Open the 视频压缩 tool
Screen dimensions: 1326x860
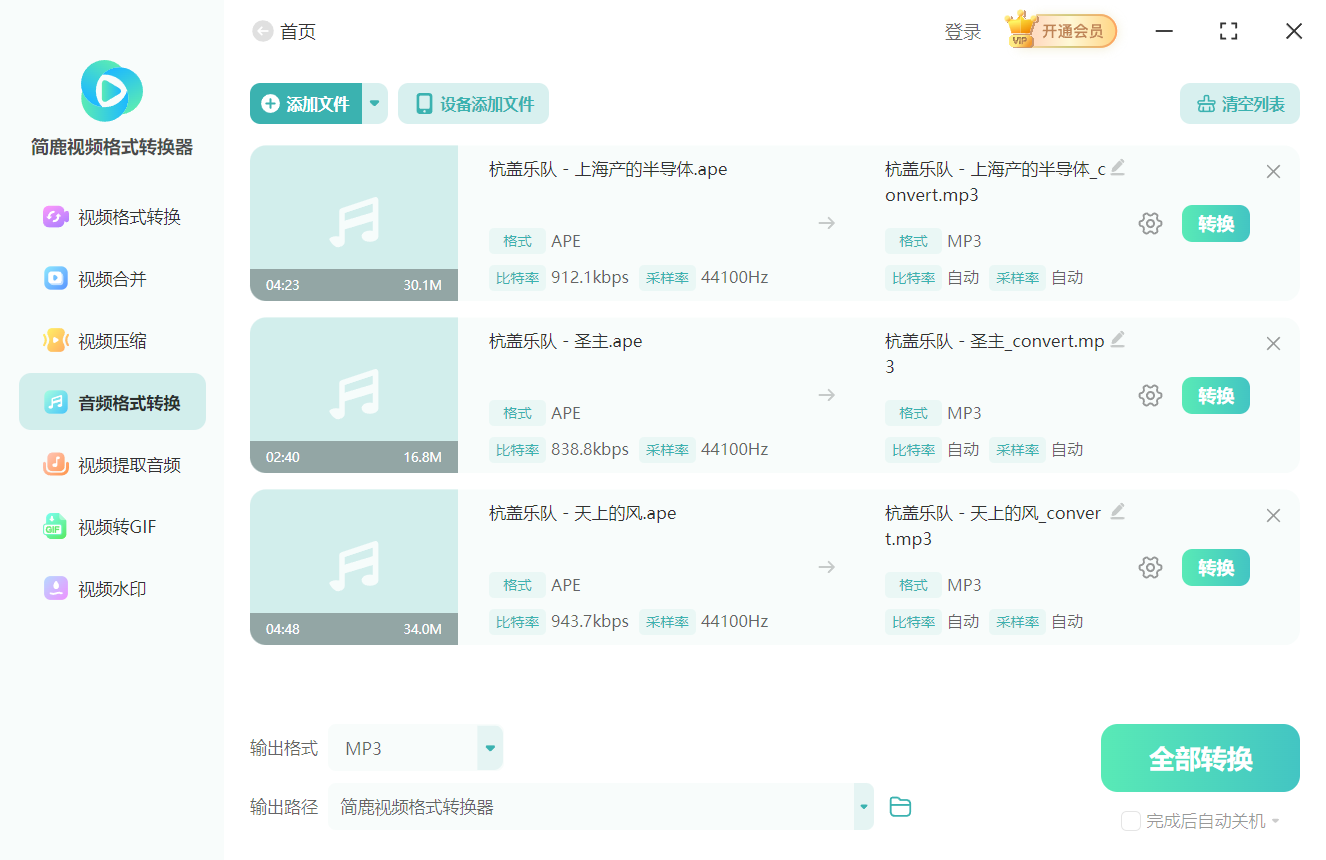click(x=111, y=339)
